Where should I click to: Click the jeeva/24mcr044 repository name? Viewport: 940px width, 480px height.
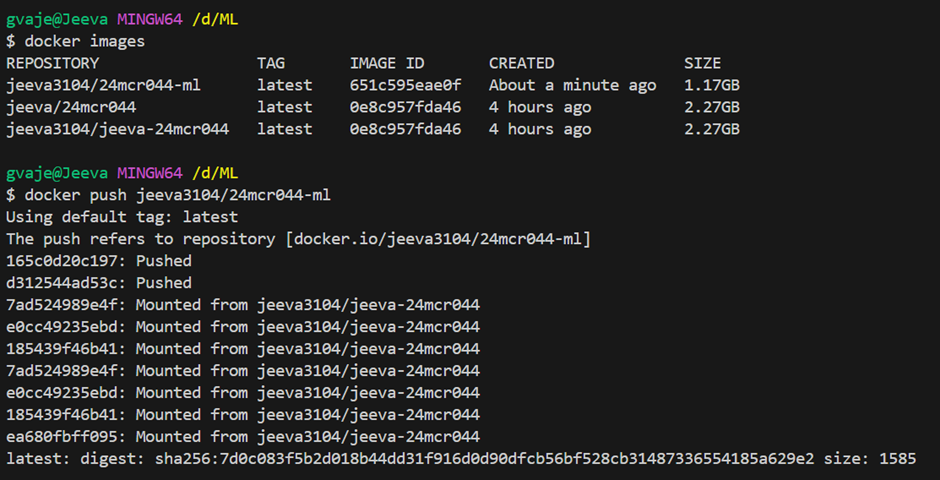click(71, 107)
